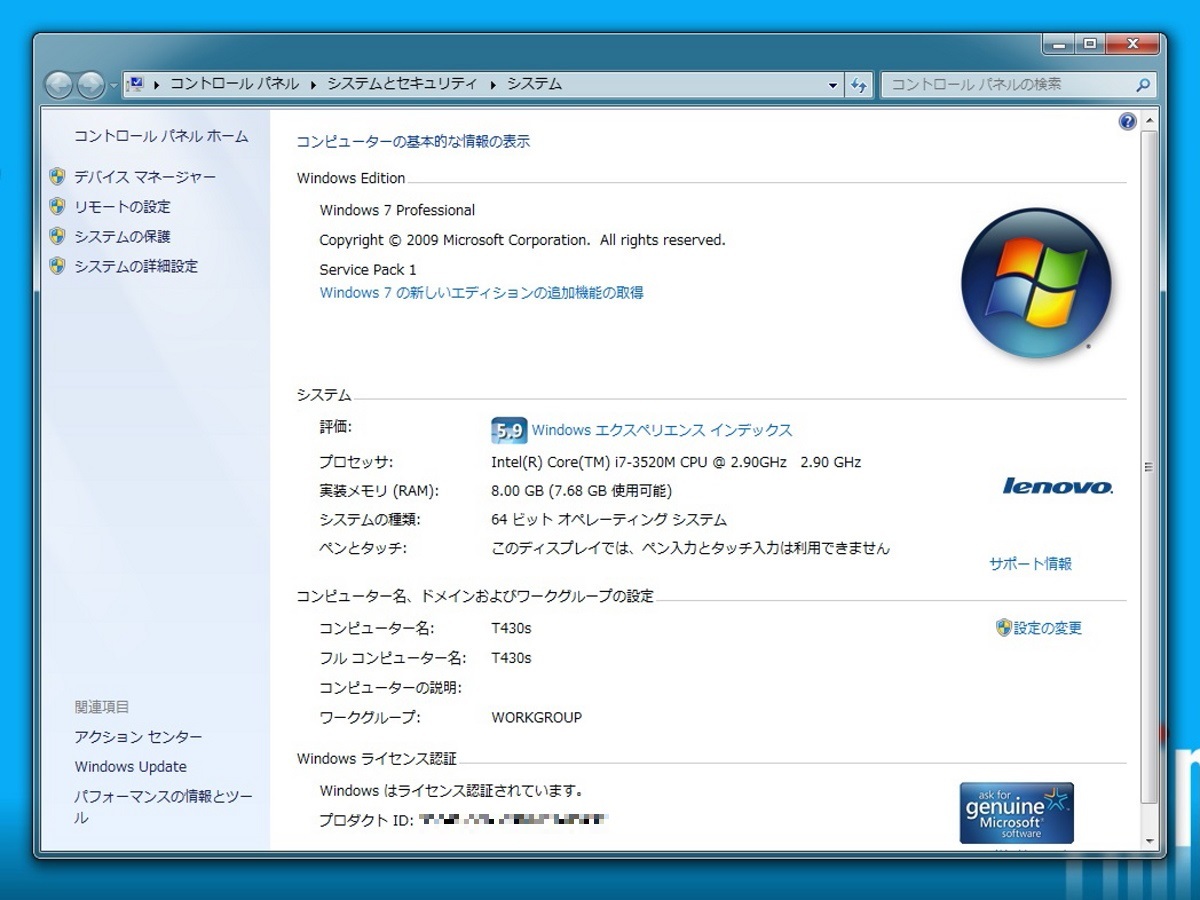Click 64 ビット オペレーティング システム text
Image resolution: width=1200 pixels, height=900 pixels.
click(609, 520)
